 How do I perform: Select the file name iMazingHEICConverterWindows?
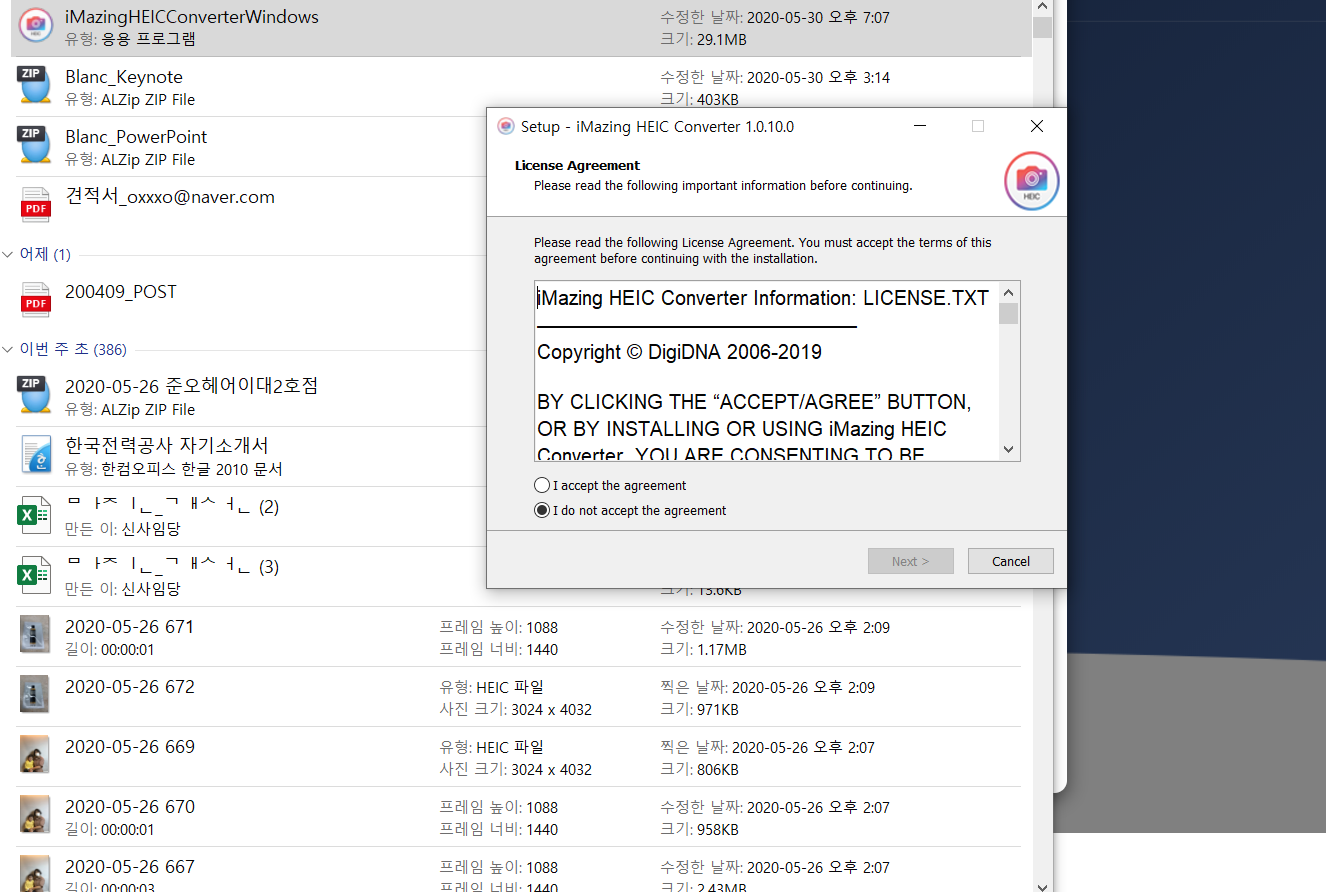pyautogui.click(x=192, y=17)
